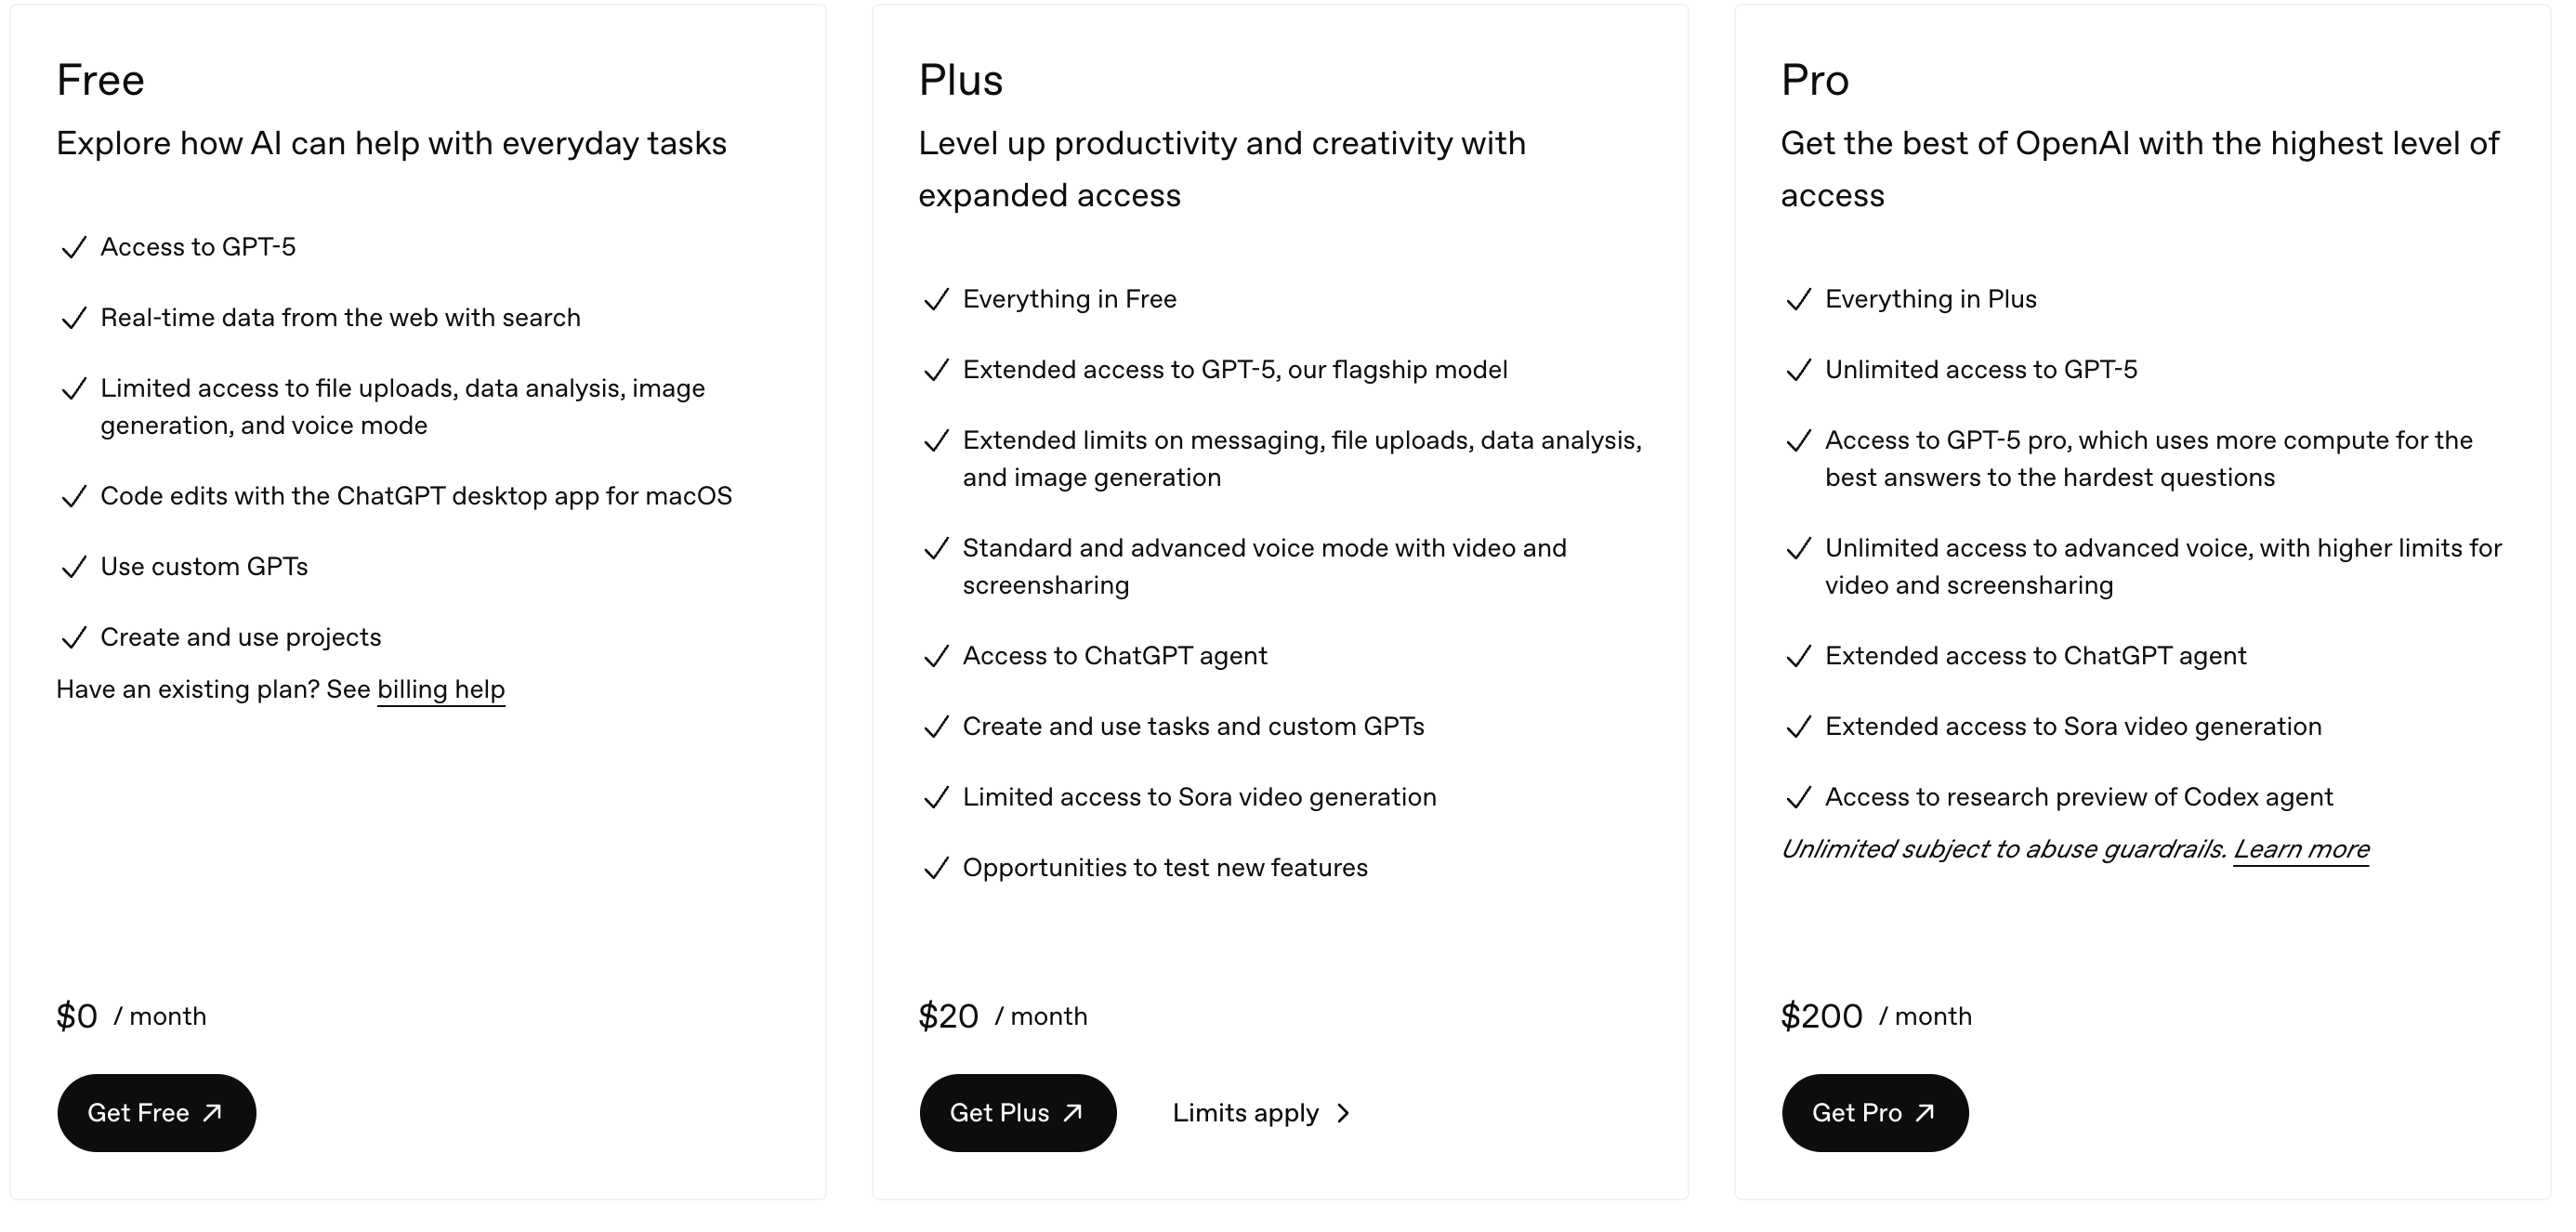Click checkmark next to Access to ChatGPT agent
2576x1232 pixels.
pyautogui.click(x=936, y=656)
